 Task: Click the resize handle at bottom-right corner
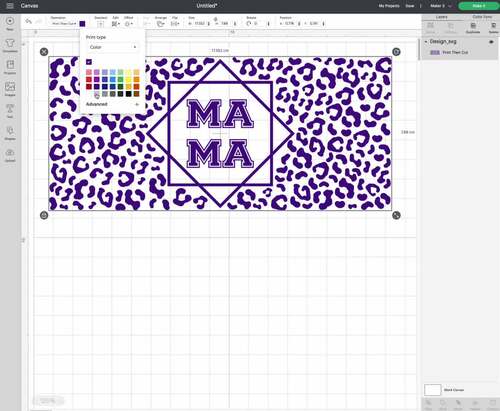[x=396, y=215]
